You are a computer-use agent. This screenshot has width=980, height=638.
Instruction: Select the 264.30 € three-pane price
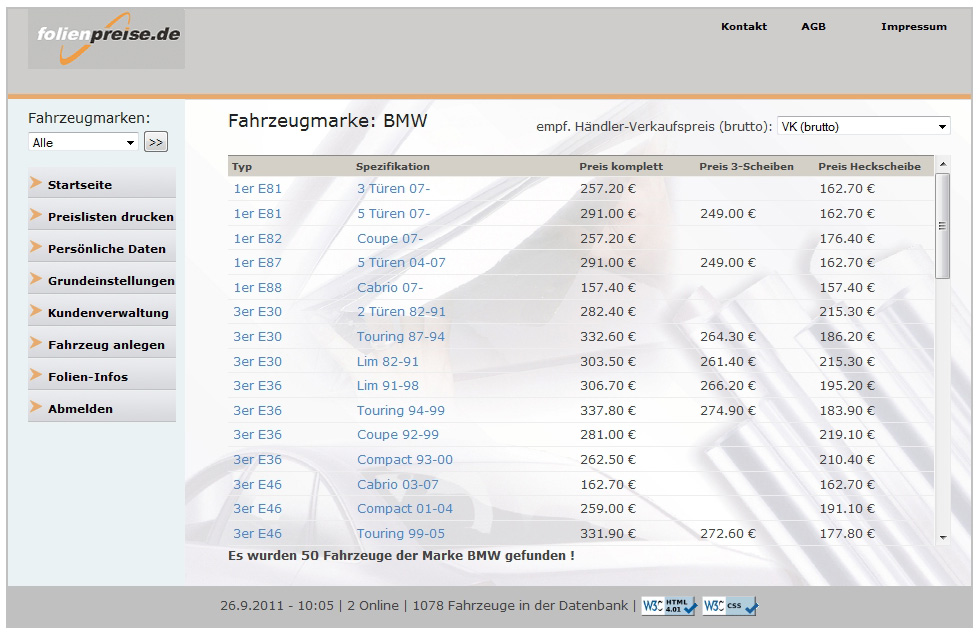[728, 337]
